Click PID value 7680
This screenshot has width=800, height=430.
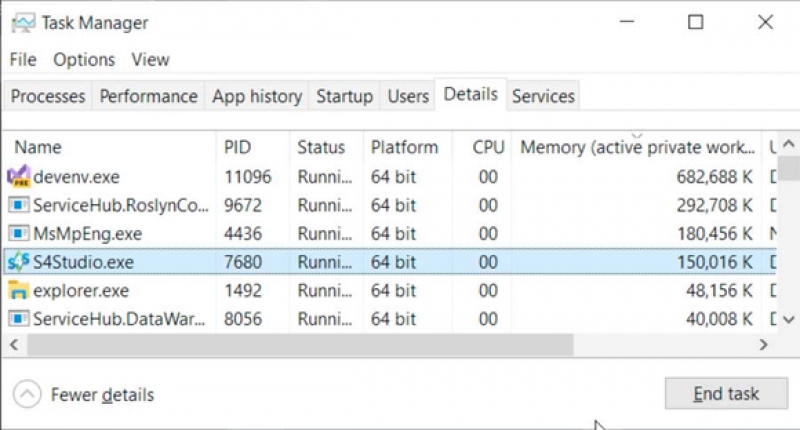[x=243, y=262]
